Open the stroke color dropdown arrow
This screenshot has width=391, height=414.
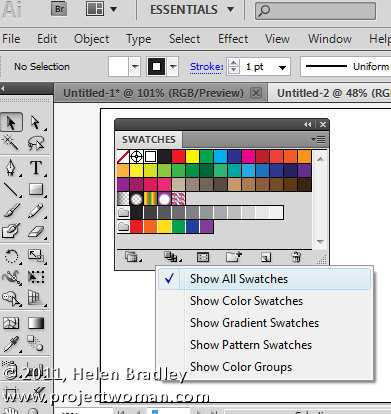coord(173,66)
